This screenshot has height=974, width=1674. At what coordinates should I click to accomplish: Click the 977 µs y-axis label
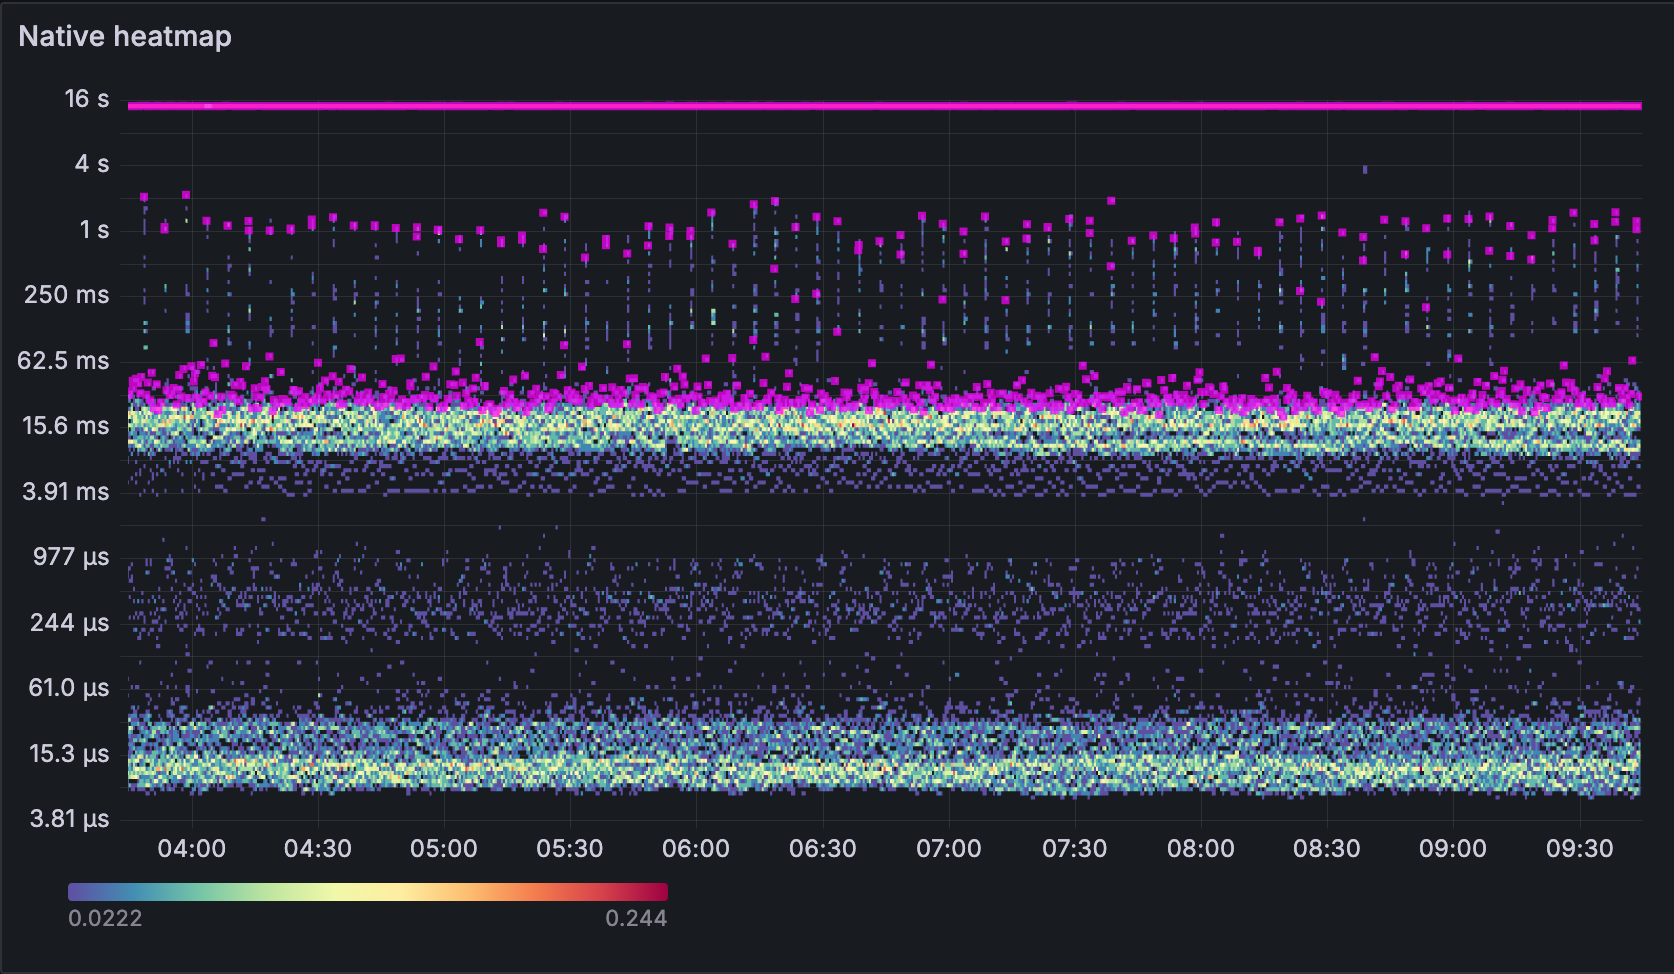[x=71, y=557]
